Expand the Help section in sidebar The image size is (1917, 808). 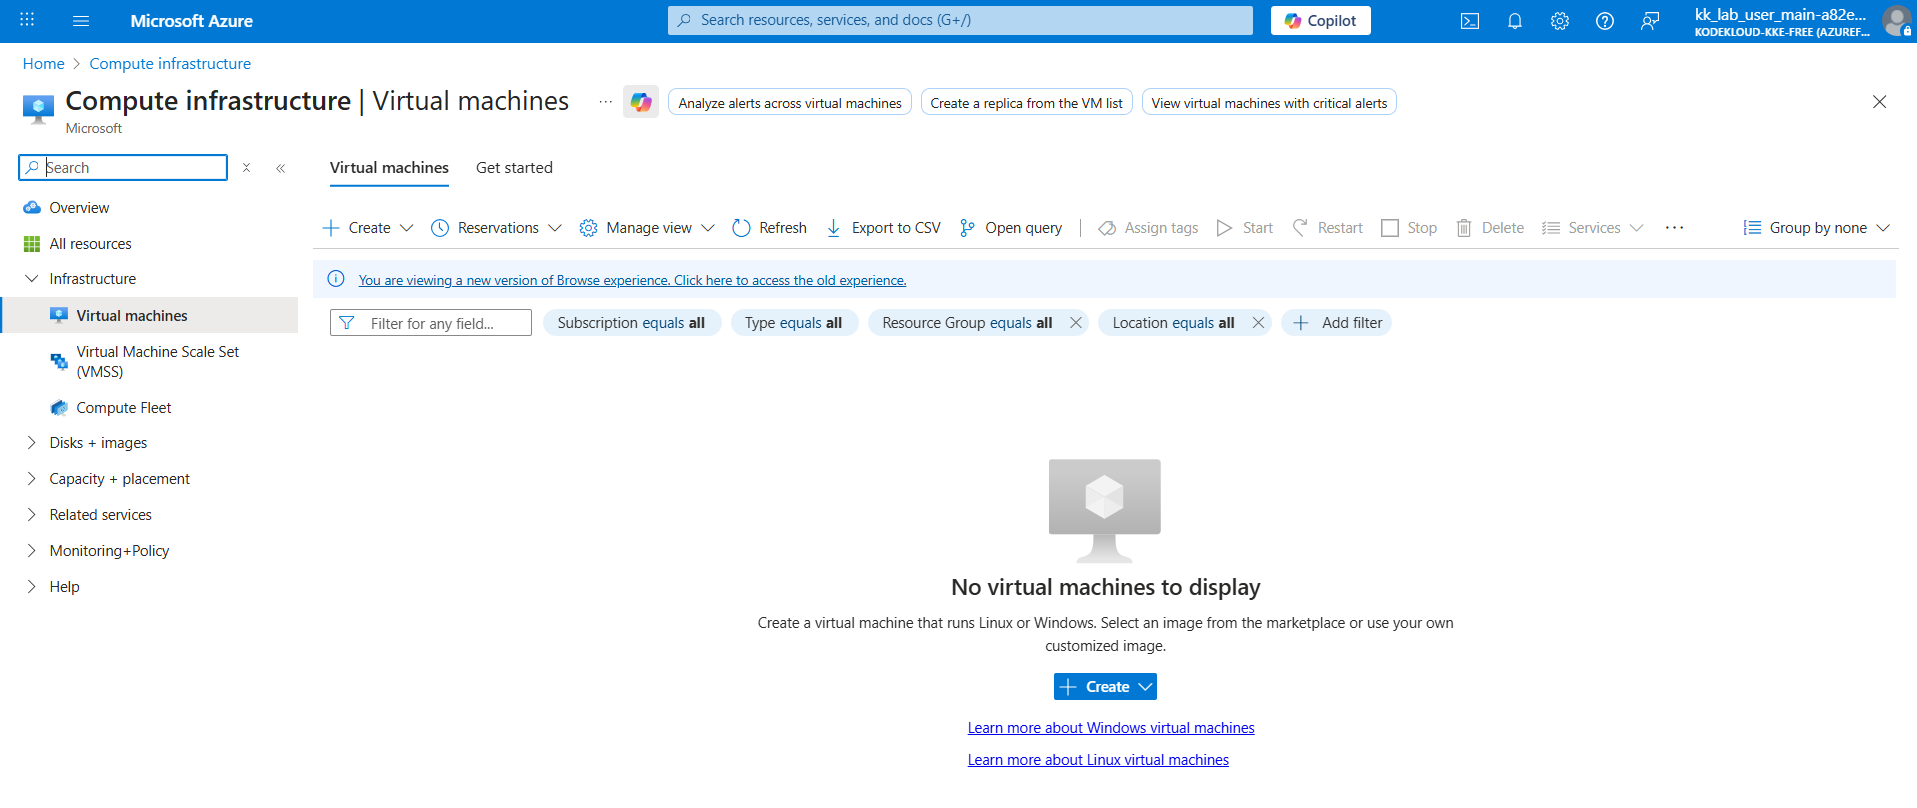(31, 587)
